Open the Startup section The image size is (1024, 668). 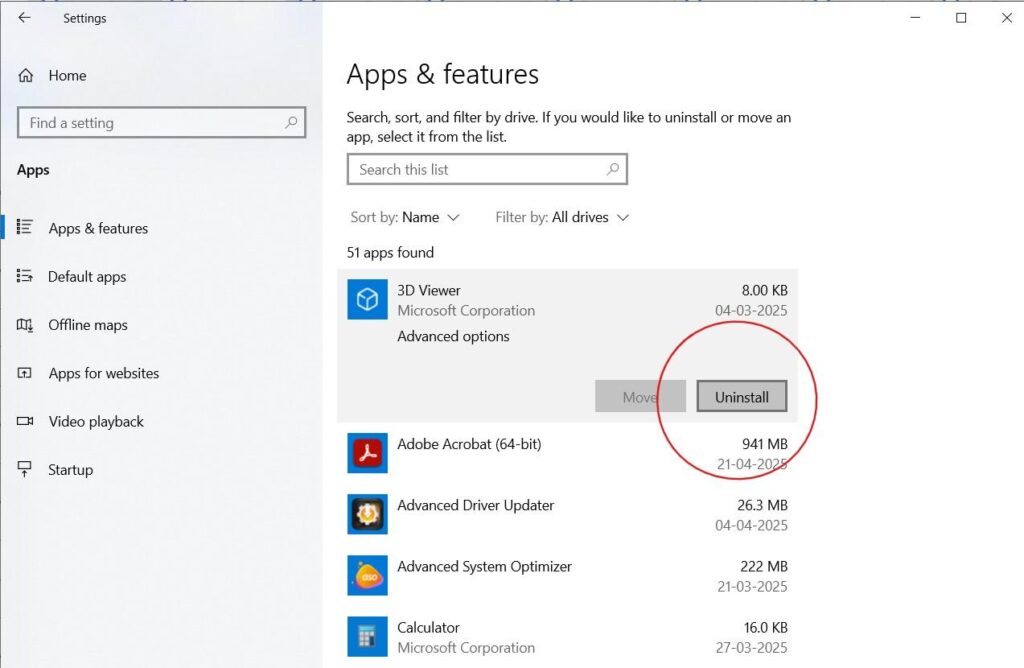[70, 469]
